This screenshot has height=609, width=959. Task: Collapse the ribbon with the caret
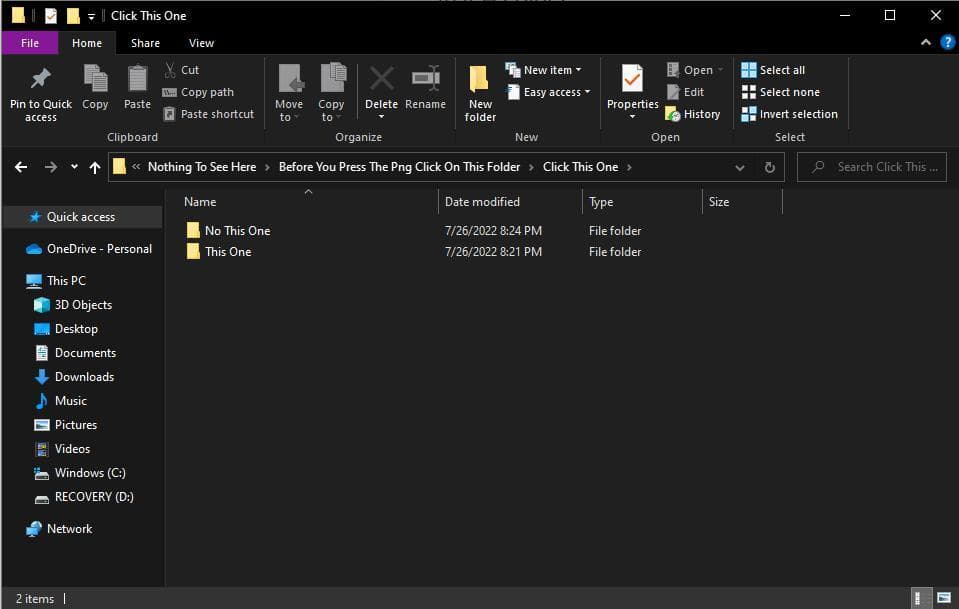tap(925, 42)
